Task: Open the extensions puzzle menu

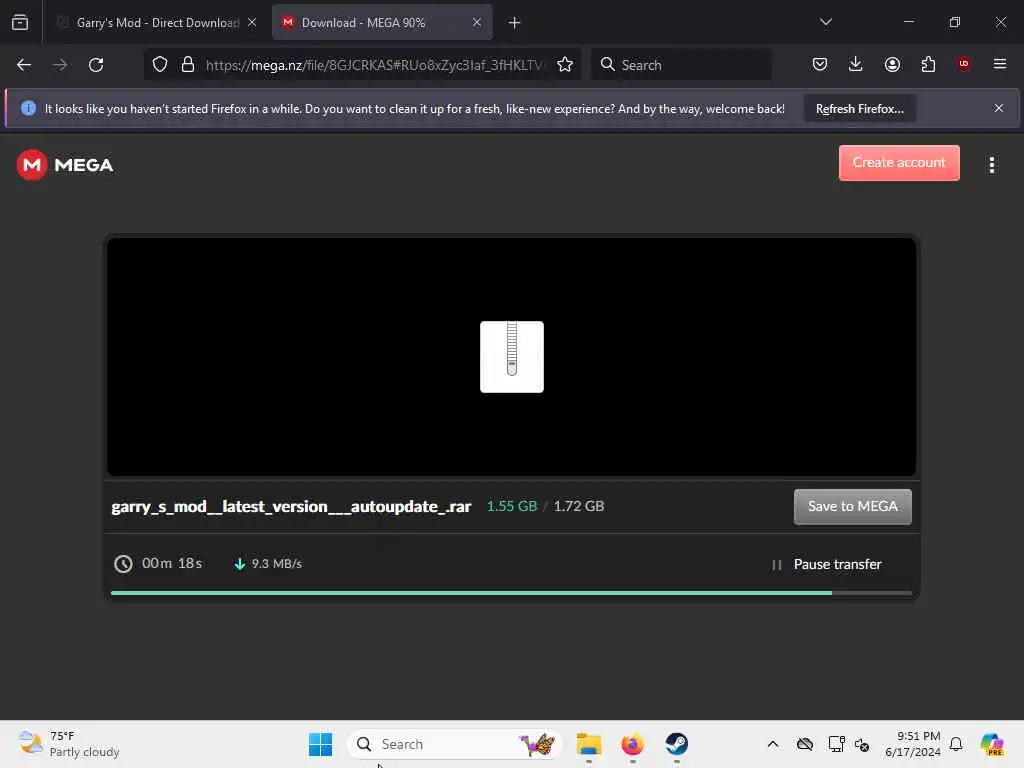Action: point(928,64)
